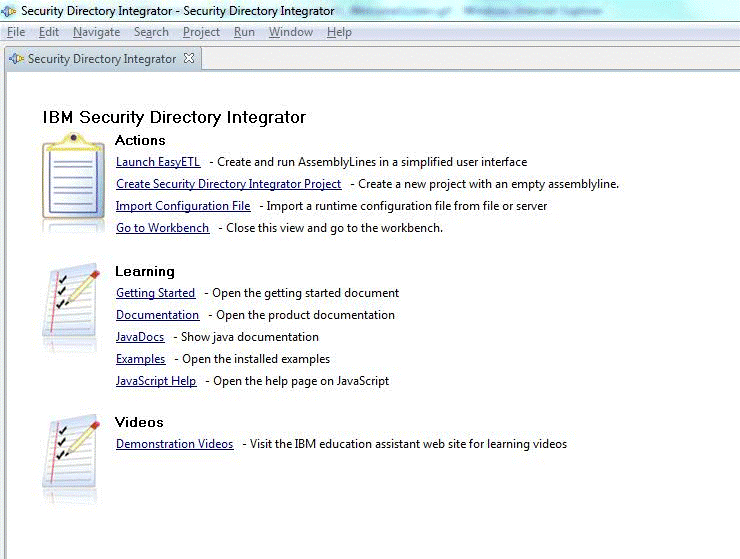Open the File menu
The image size is (740, 559).
pos(16,32)
